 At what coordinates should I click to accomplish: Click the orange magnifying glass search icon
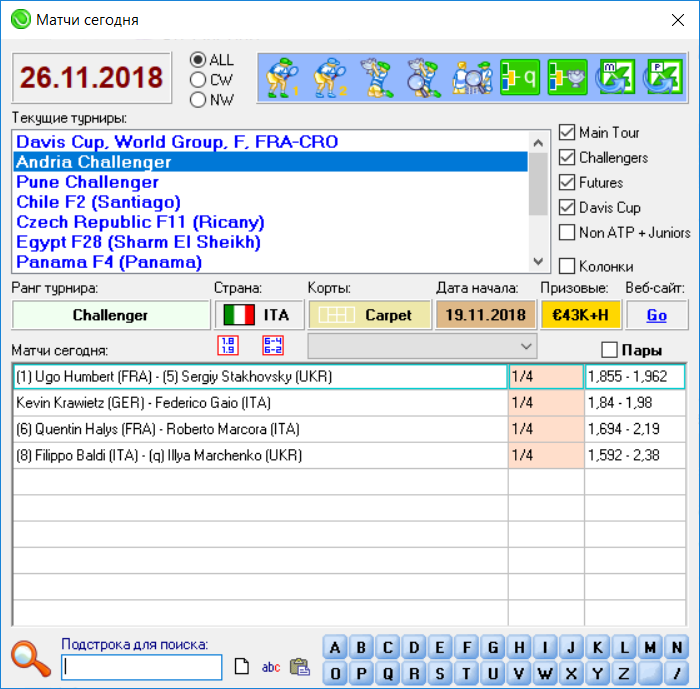point(30,658)
